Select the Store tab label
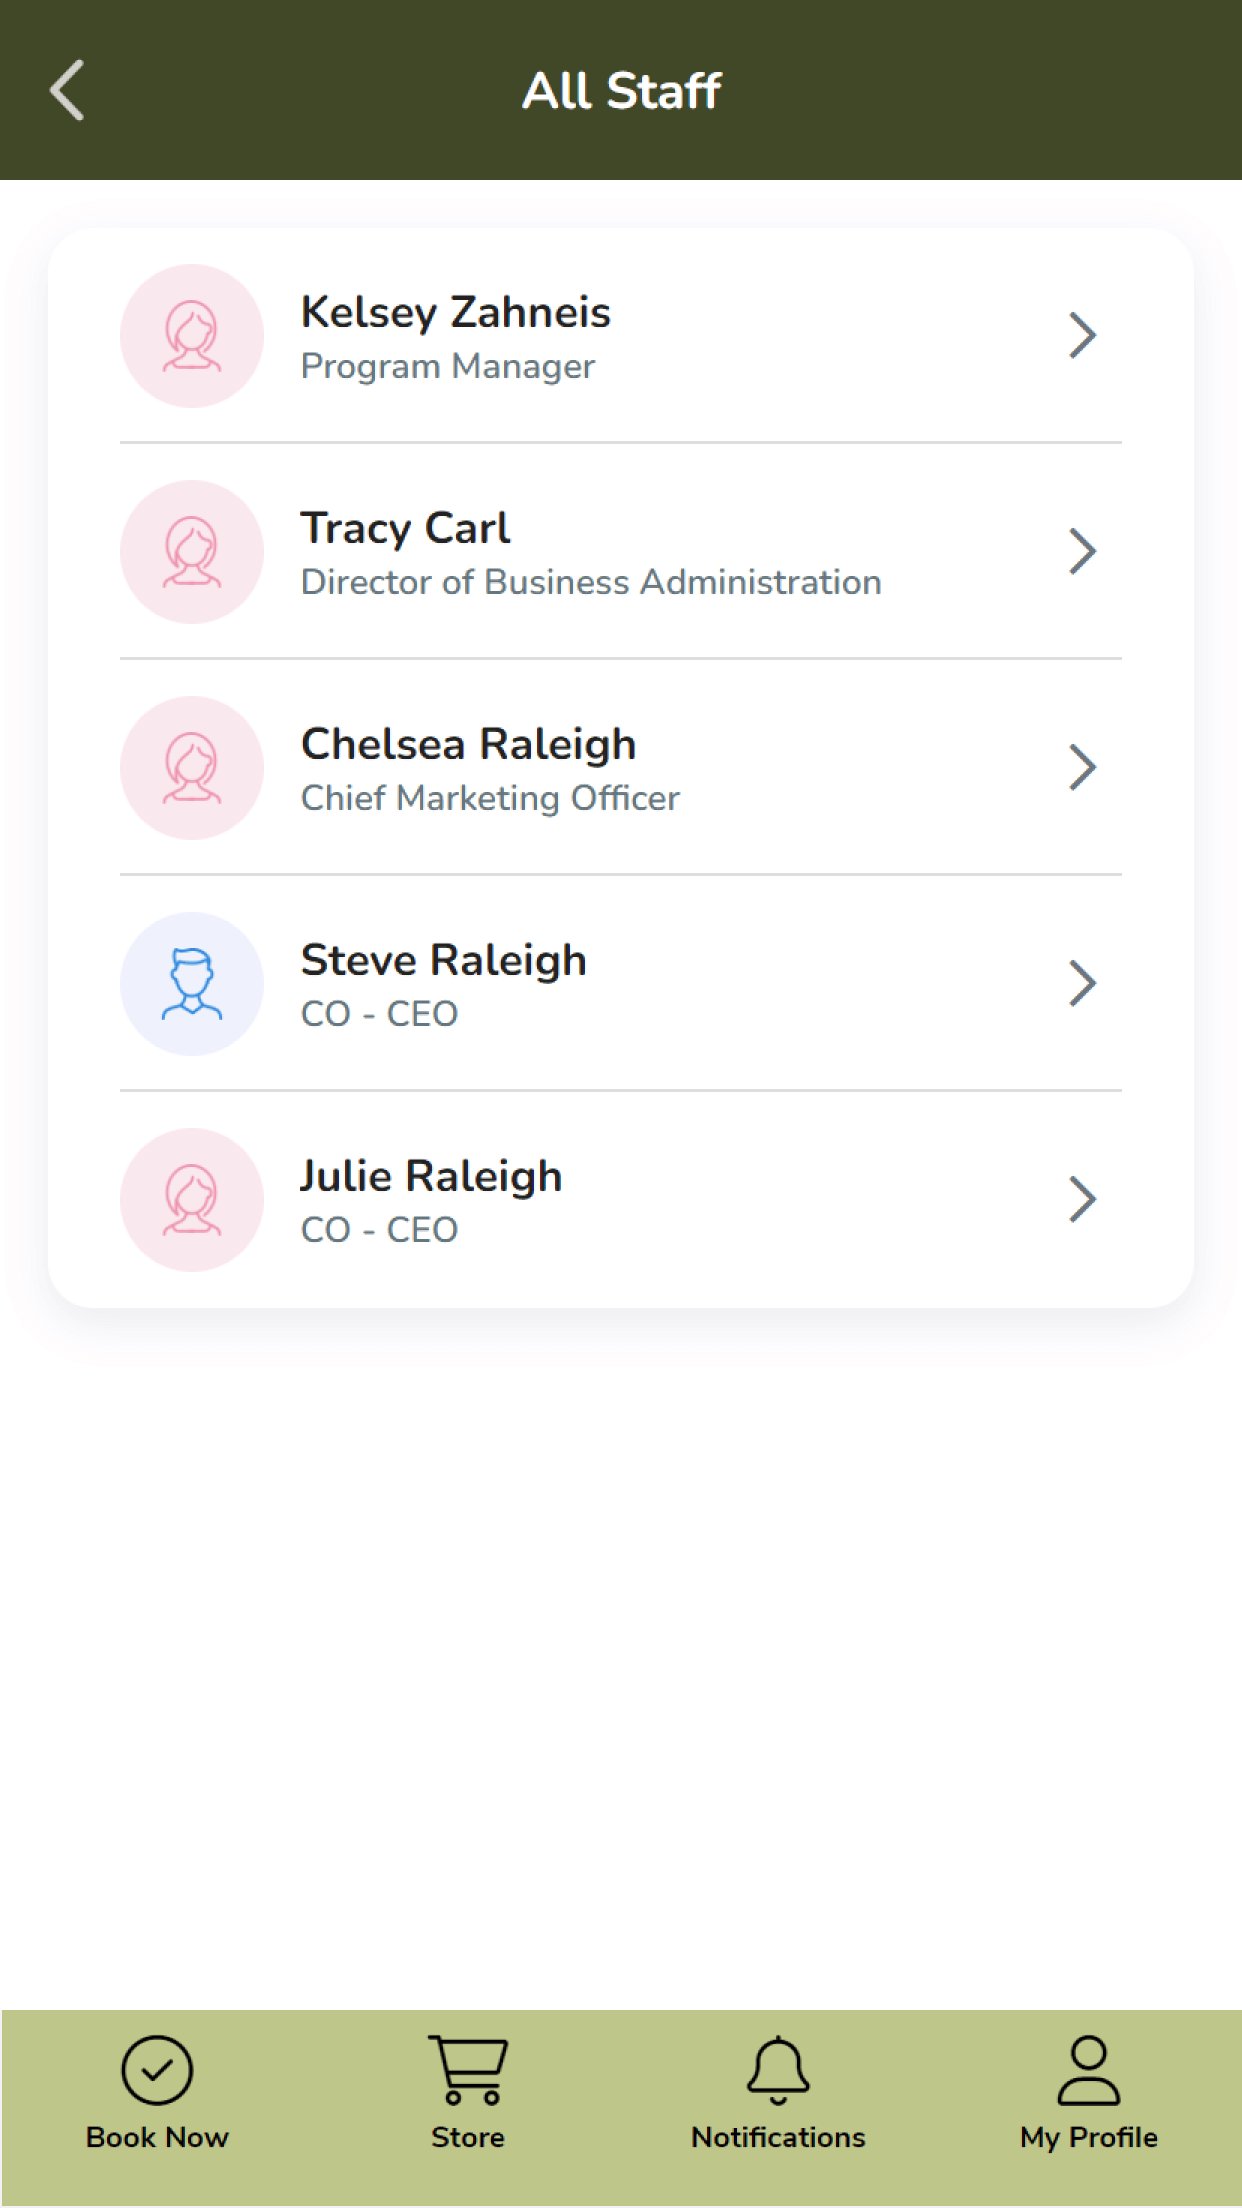Screen dimensions: 1242x2208 (x=468, y=2137)
